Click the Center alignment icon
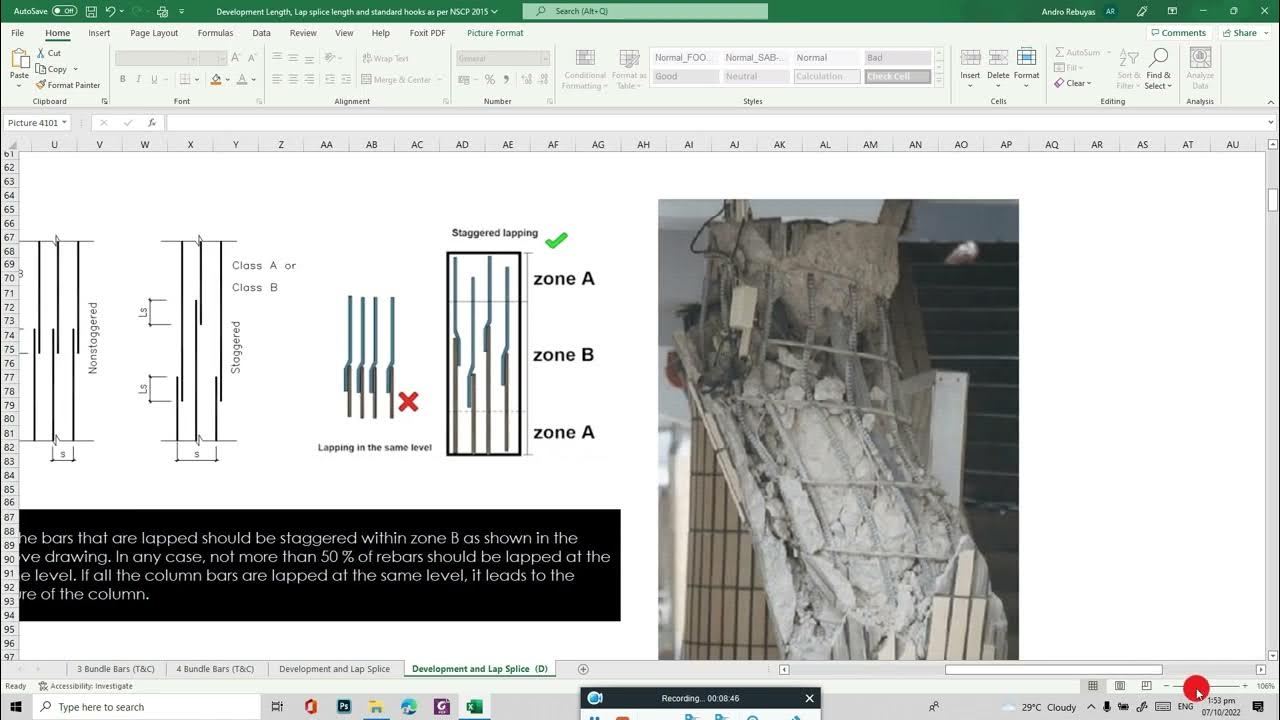Image resolution: width=1280 pixels, height=720 pixels. click(294, 79)
